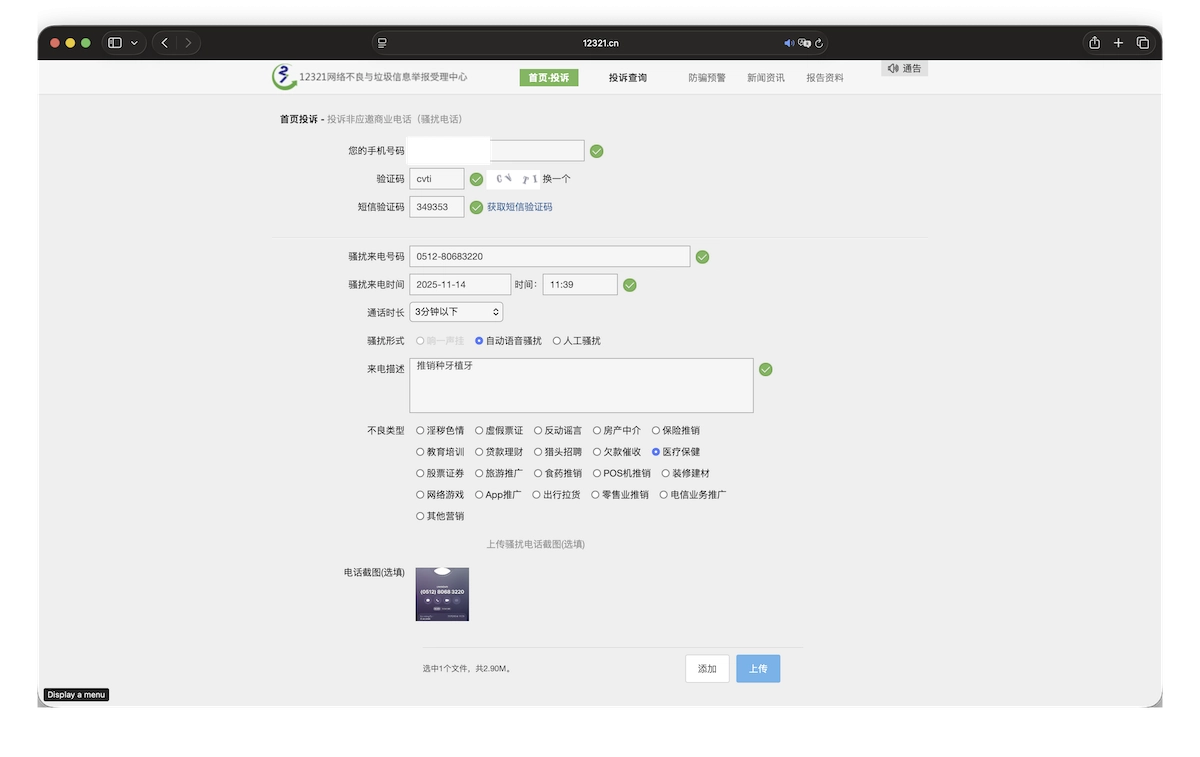
Task: Click the reload page icon in address bar
Action: (x=819, y=43)
